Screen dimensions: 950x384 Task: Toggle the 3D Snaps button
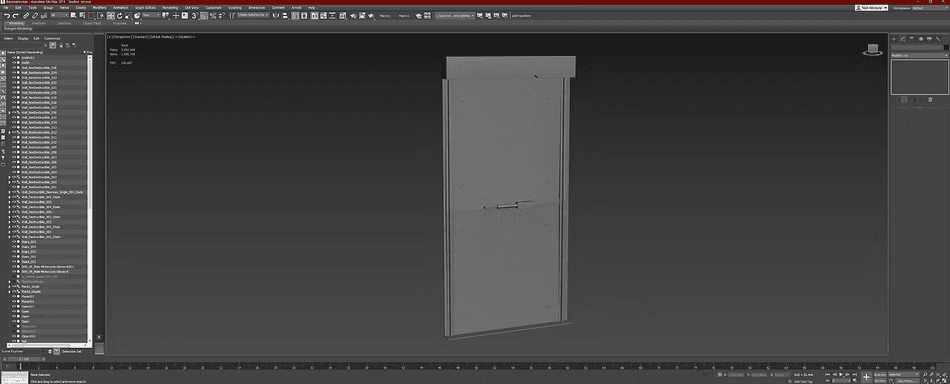point(194,15)
